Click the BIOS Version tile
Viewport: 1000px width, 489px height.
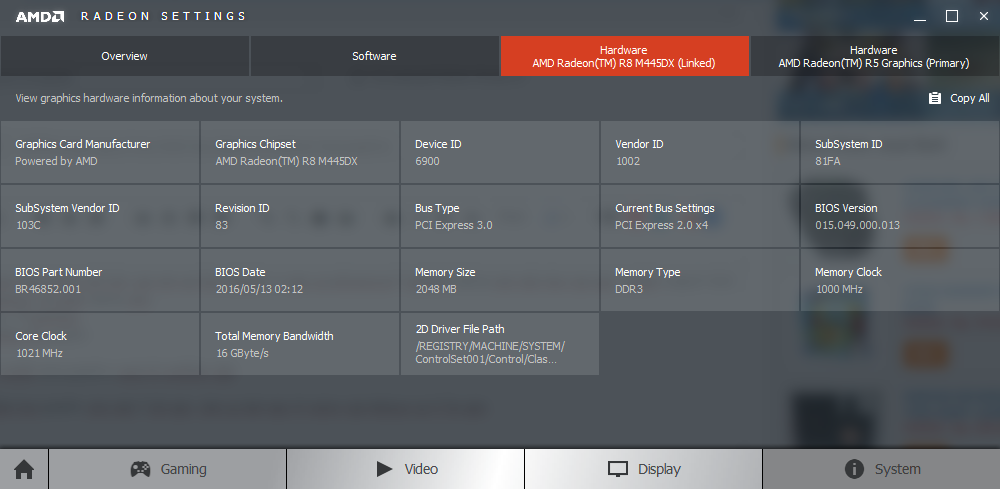(x=900, y=216)
